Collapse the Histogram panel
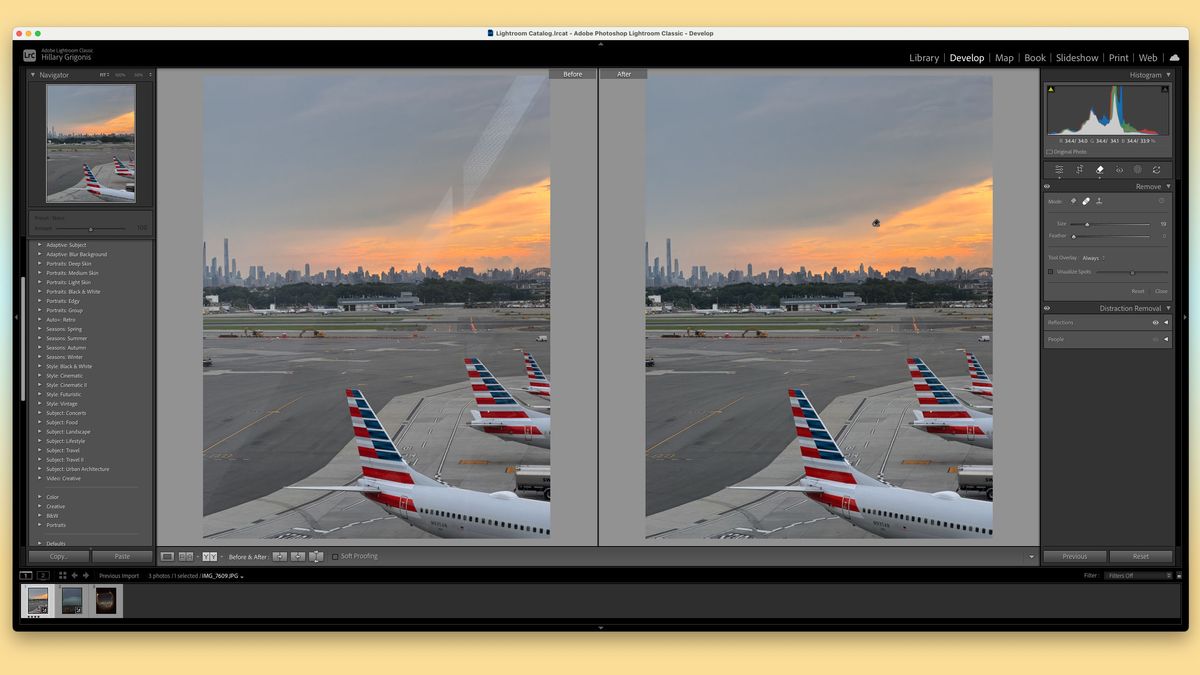 (1168, 74)
